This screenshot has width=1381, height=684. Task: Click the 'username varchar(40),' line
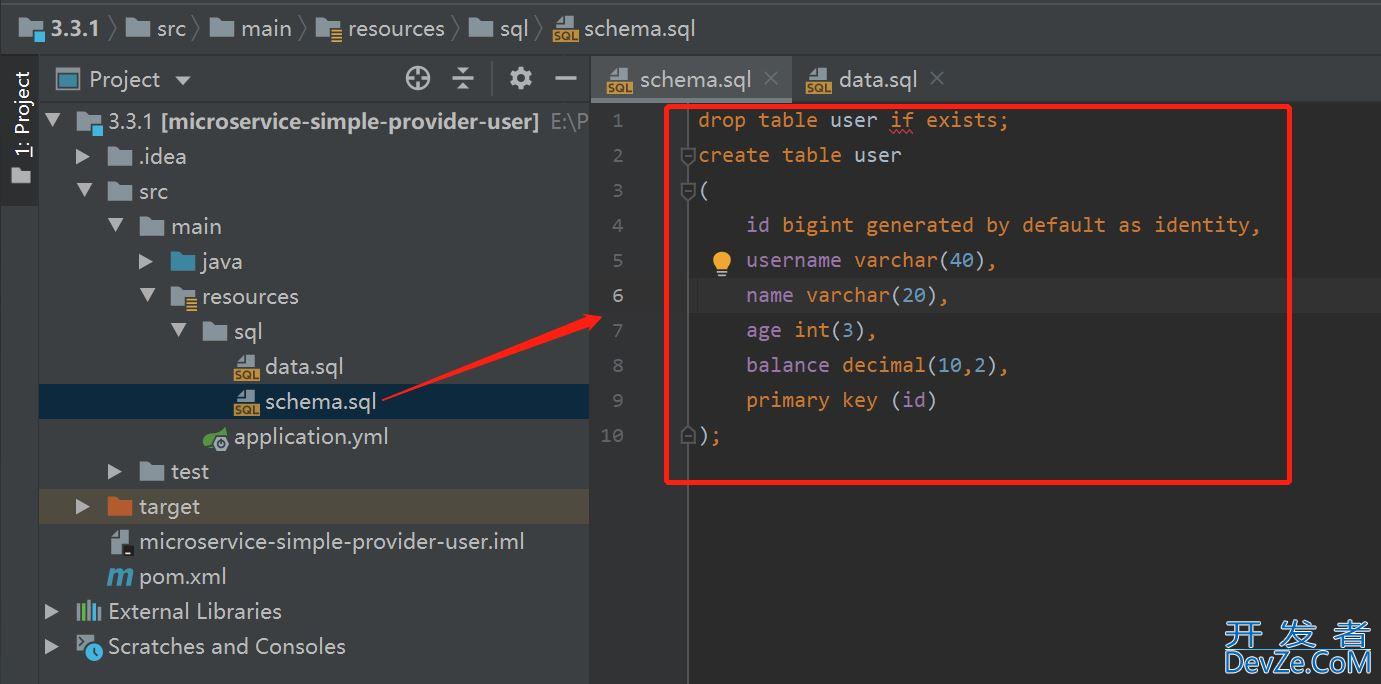pos(872,261)
